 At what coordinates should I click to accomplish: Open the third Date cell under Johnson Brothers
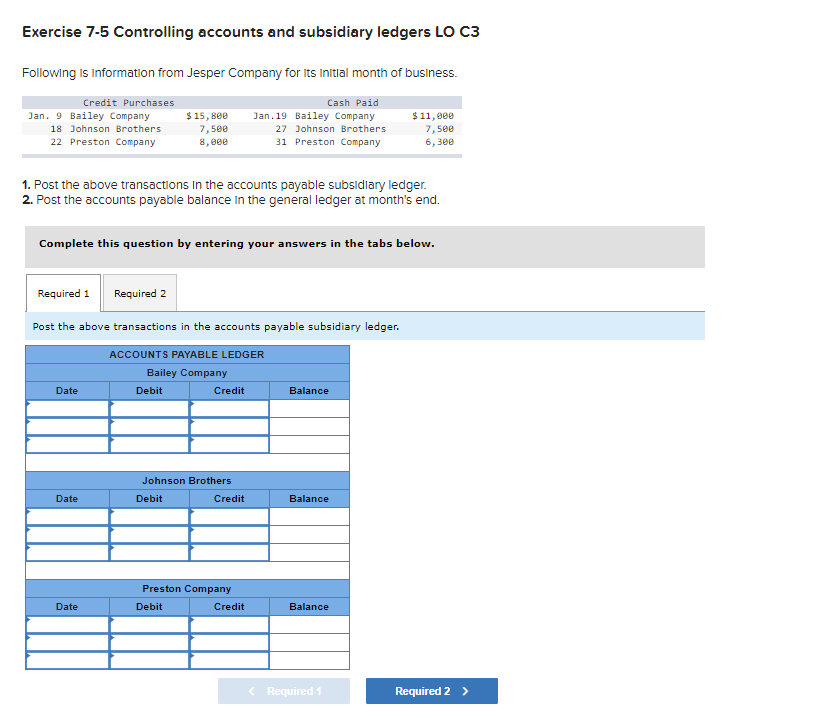click(x=67, y=550)
